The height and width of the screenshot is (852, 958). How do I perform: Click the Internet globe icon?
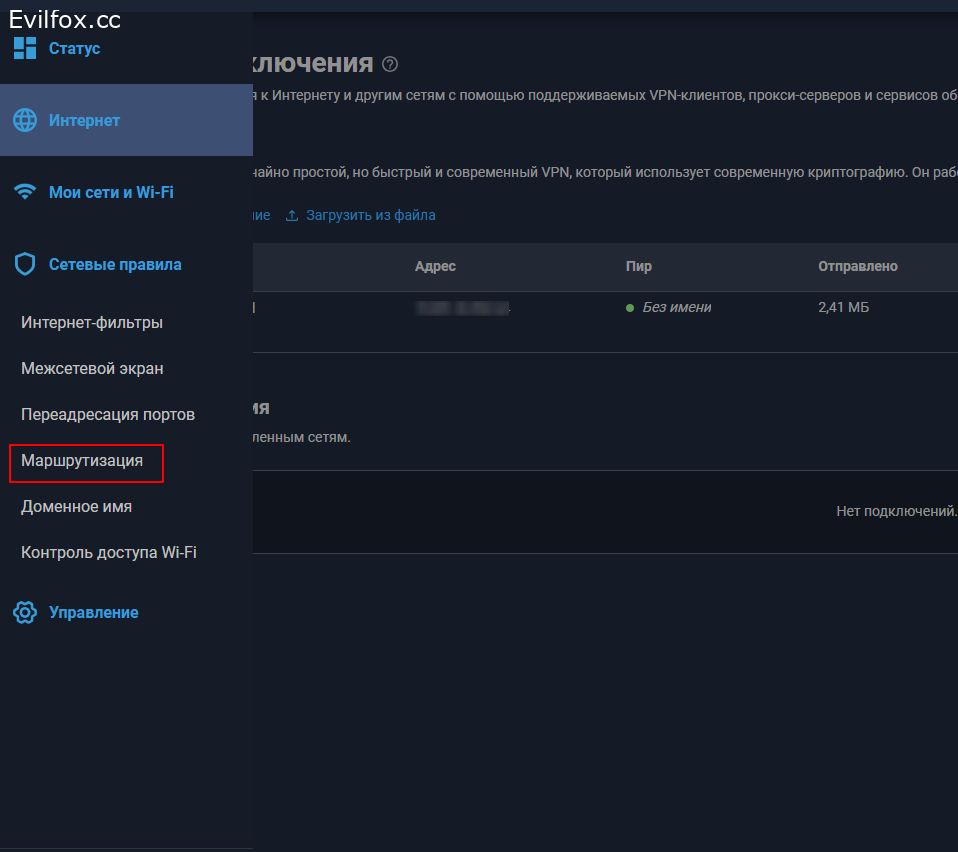click(x=25, y=120)
